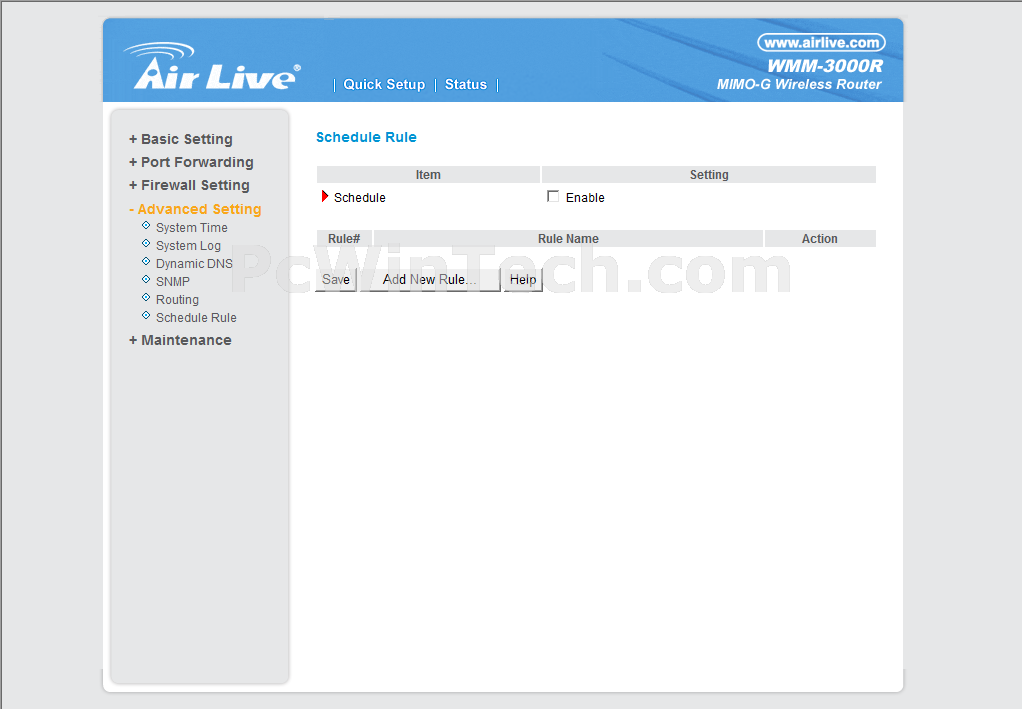Open the Status page
Screen dimensions: 1022x709
click(x=465, y=85)
